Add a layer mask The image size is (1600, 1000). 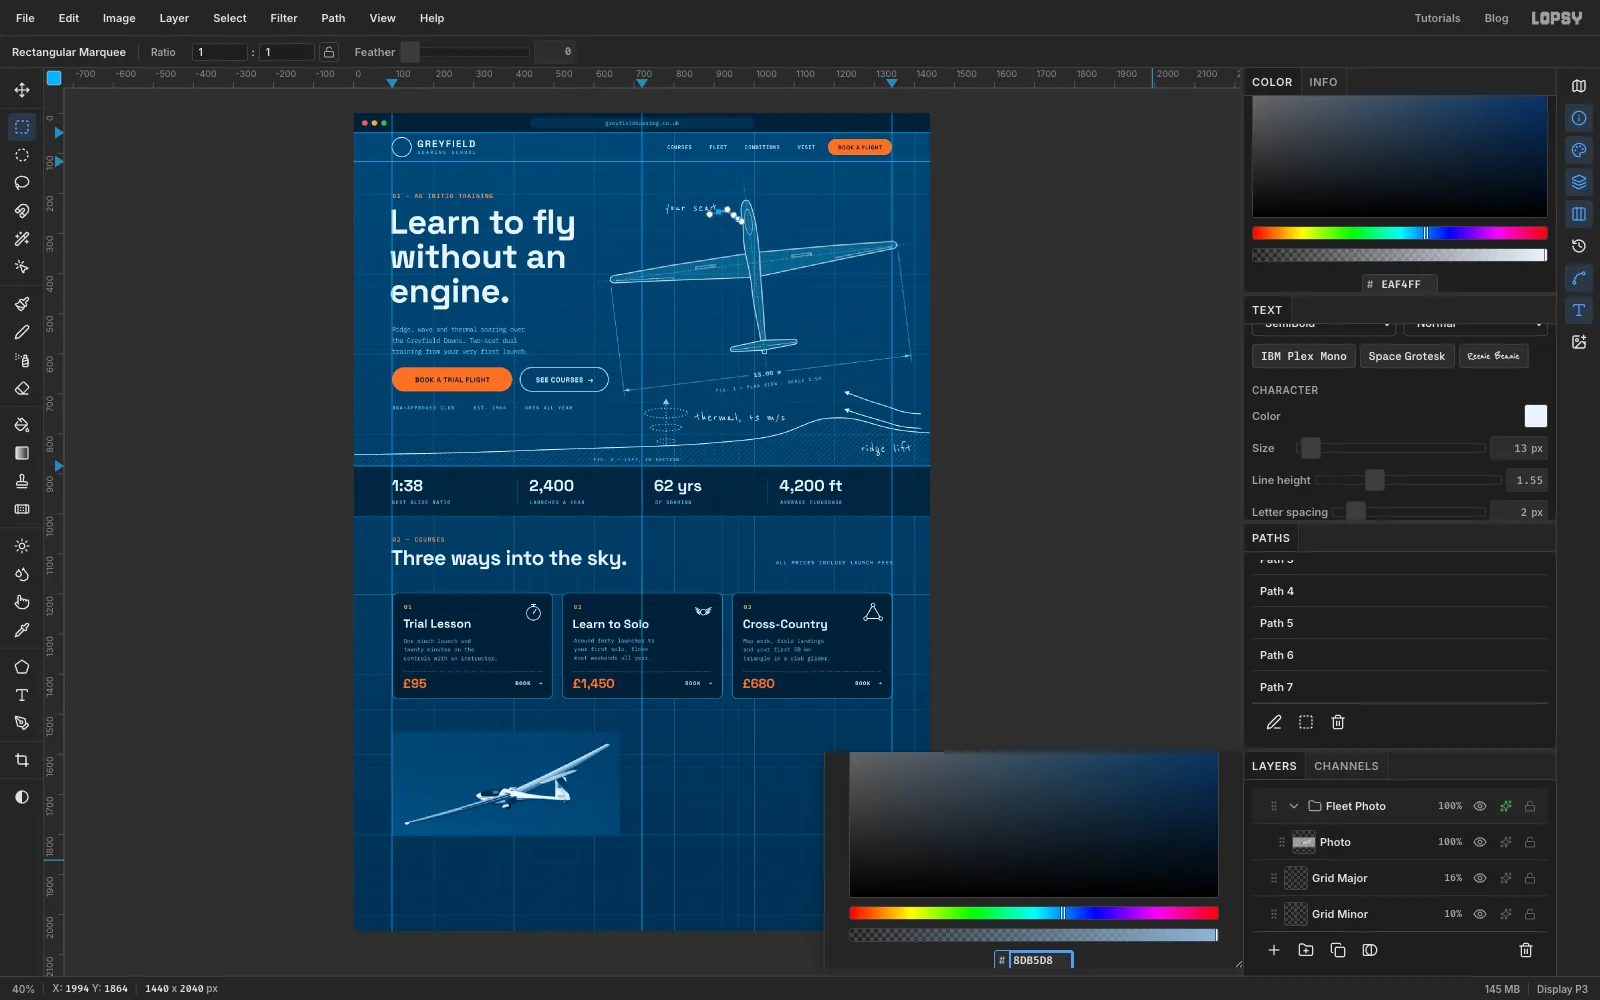(x=1370, y=950)
